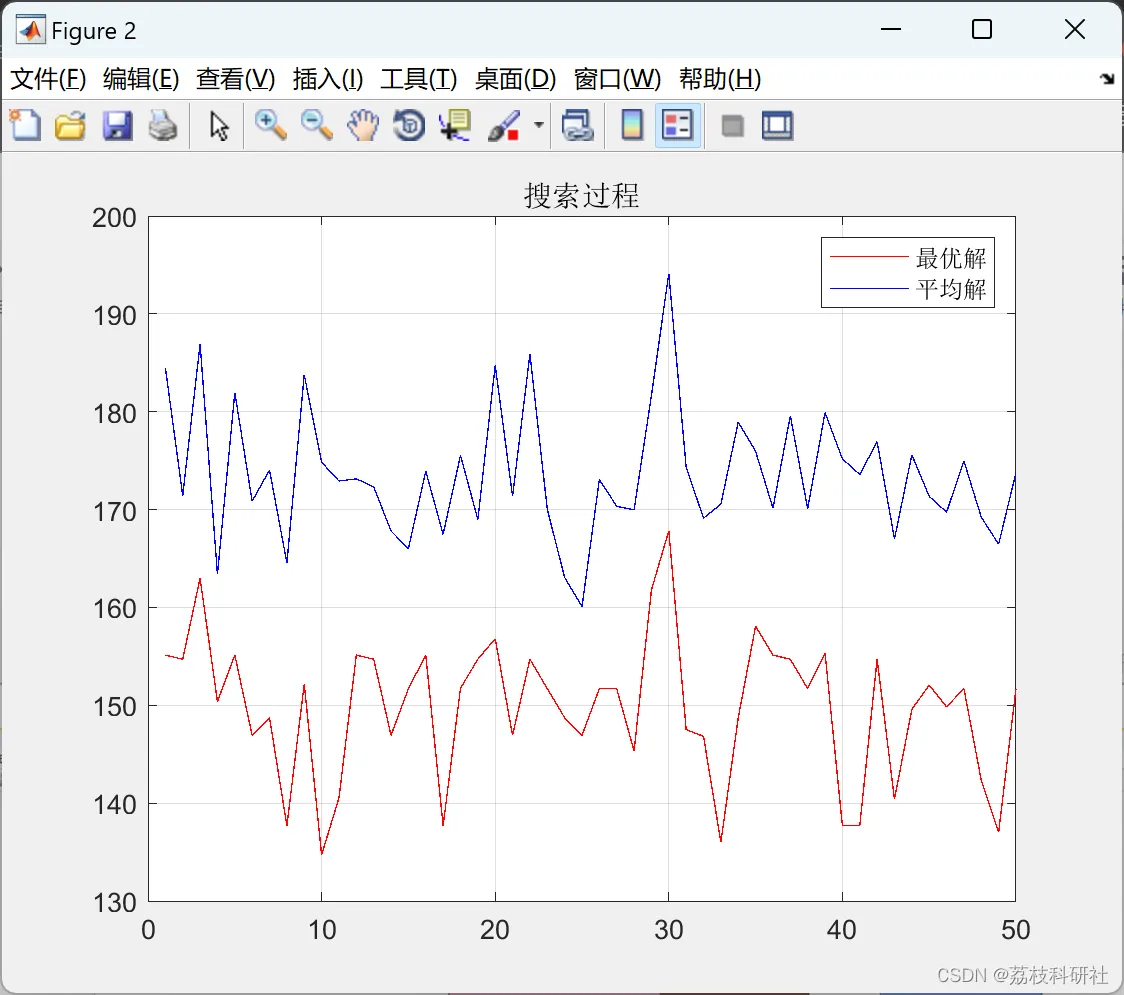The image size is (1124, 995).
Task: Open the 工具(T) menu
Action: (419, 79)
